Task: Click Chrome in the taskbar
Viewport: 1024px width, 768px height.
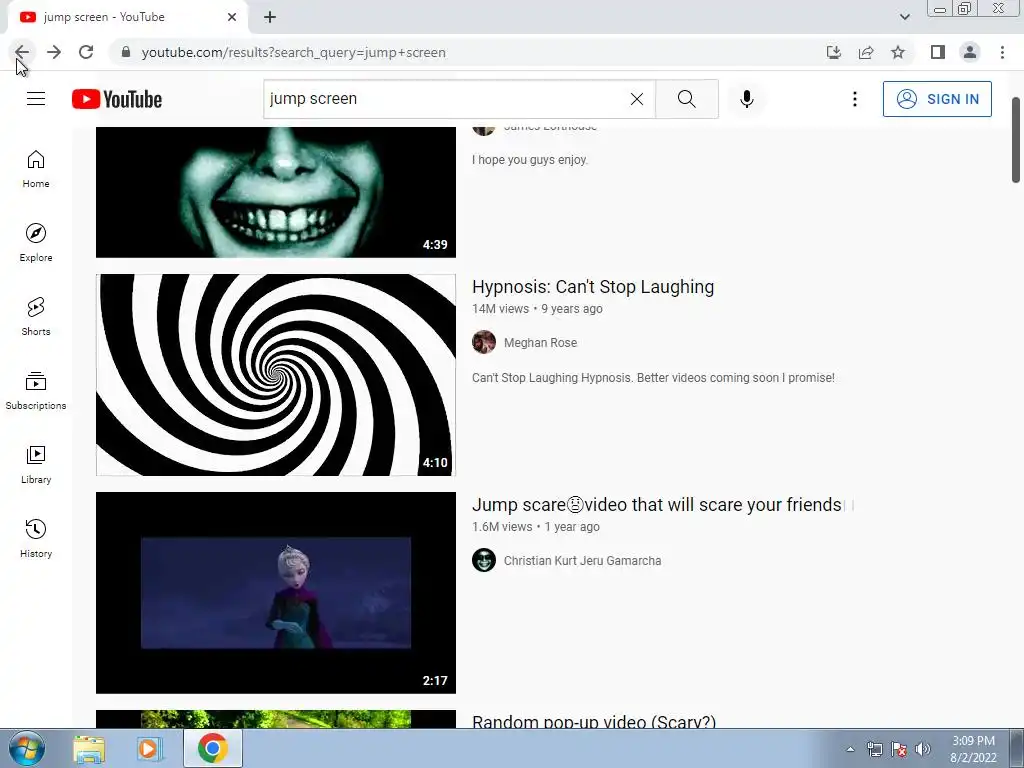Action: point(212,748)
